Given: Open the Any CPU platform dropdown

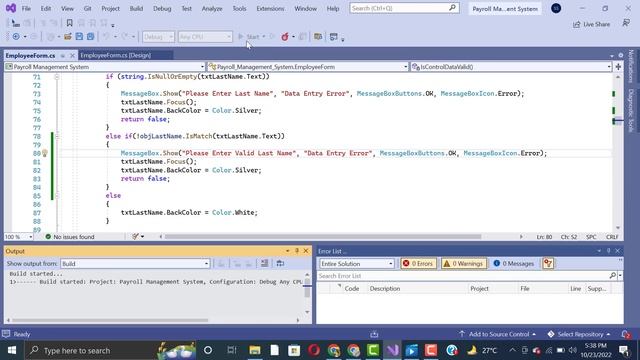Looking at the screenshot, I should coord(205,37).
